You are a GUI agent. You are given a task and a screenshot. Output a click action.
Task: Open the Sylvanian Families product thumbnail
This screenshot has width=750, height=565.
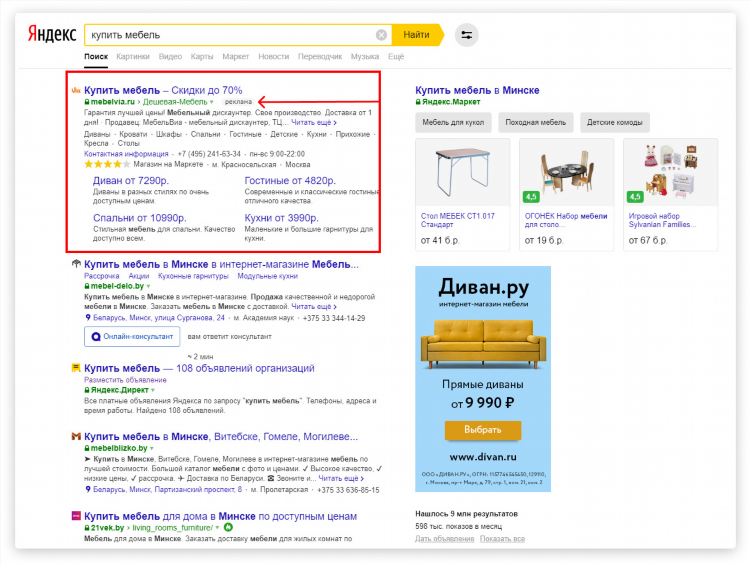(x=671, y=173)
